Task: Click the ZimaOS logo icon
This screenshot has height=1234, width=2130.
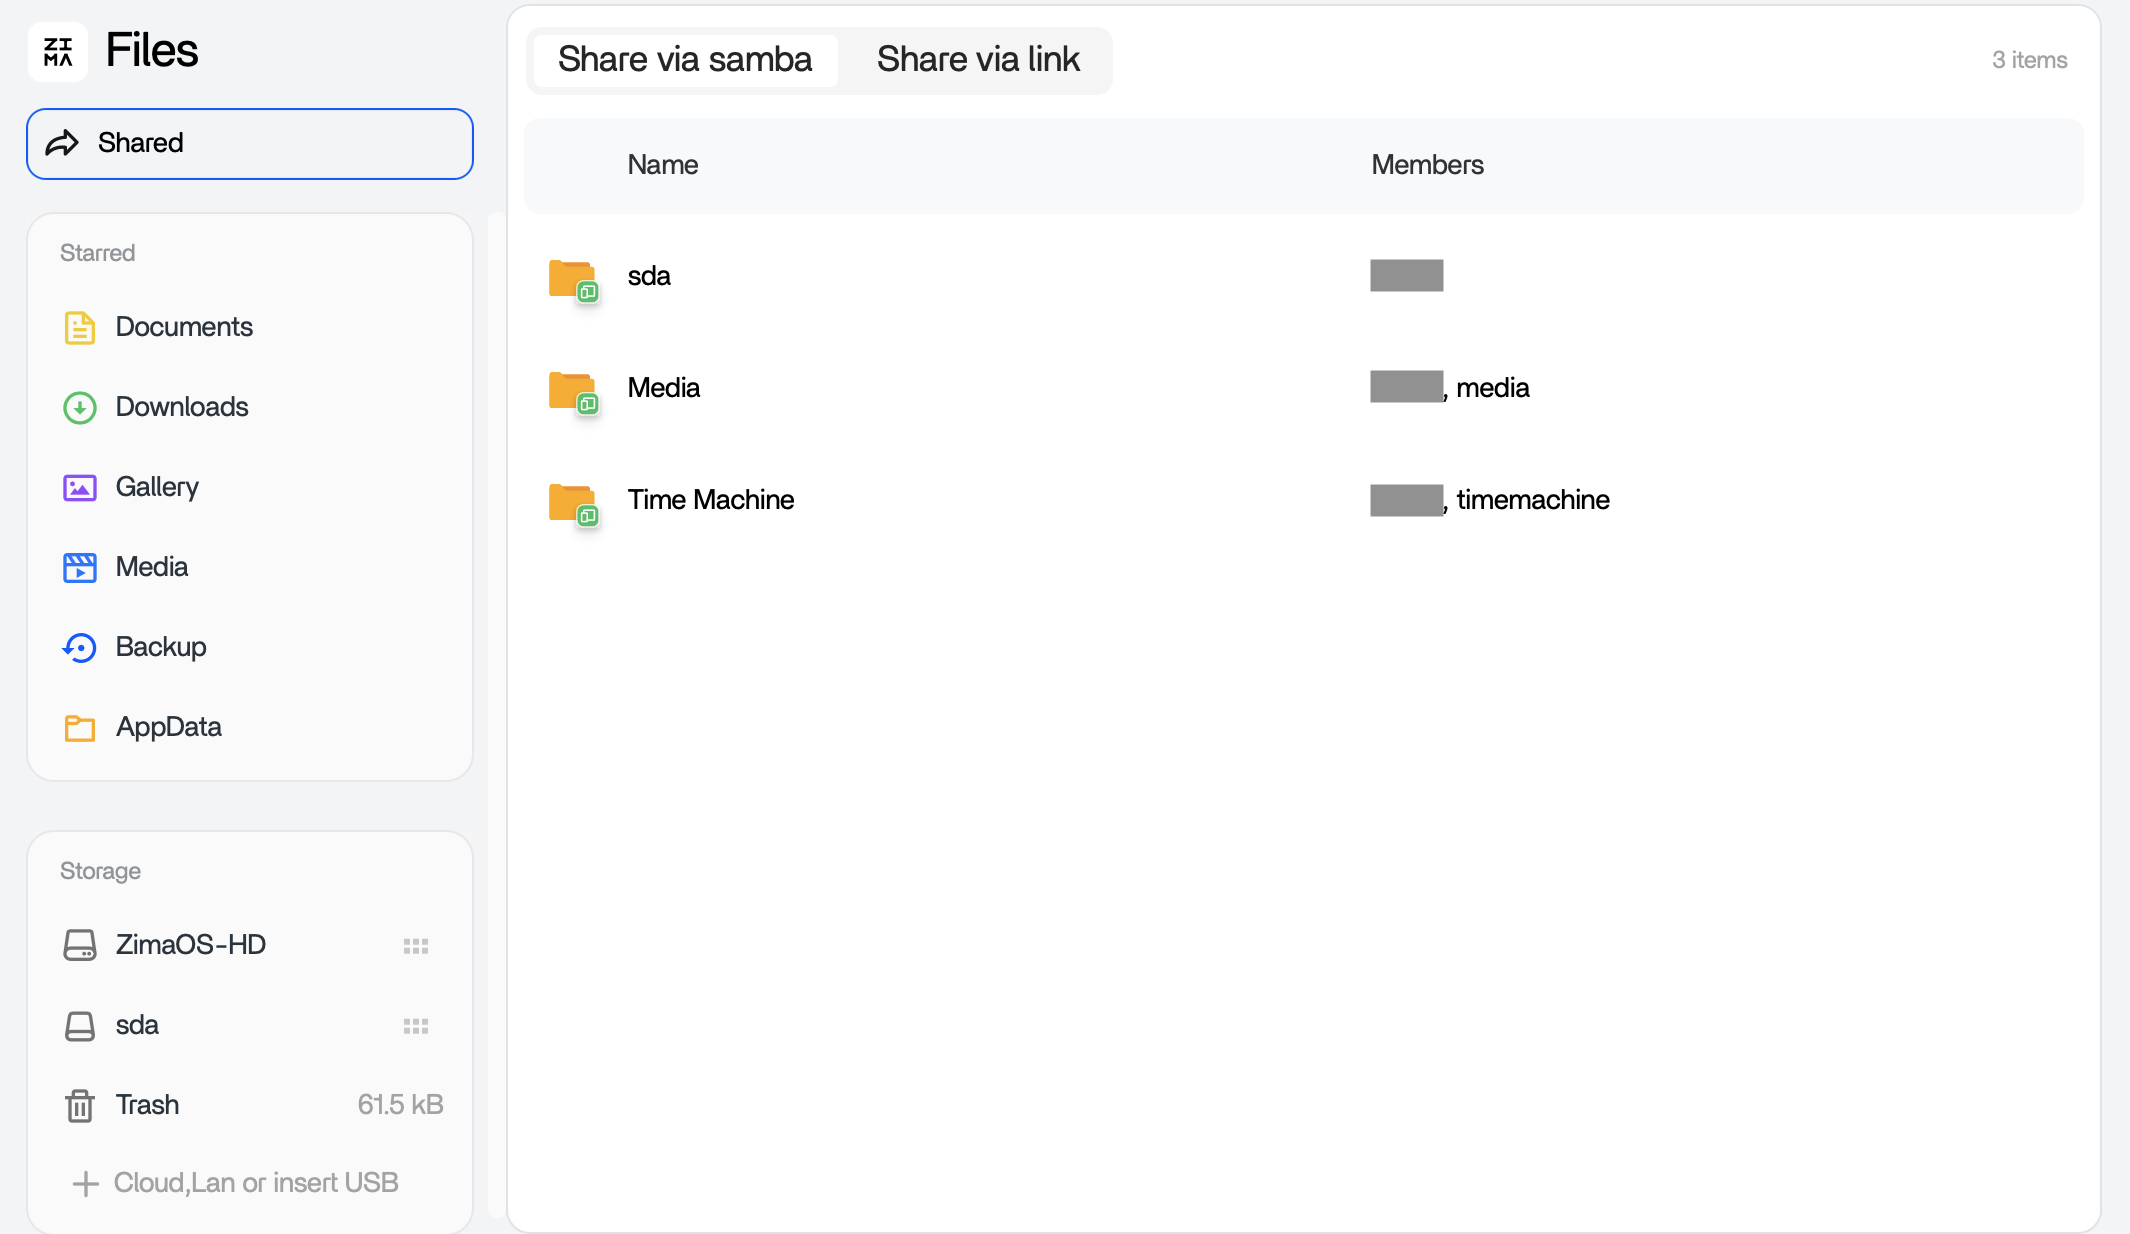Action: coord(58,51)
